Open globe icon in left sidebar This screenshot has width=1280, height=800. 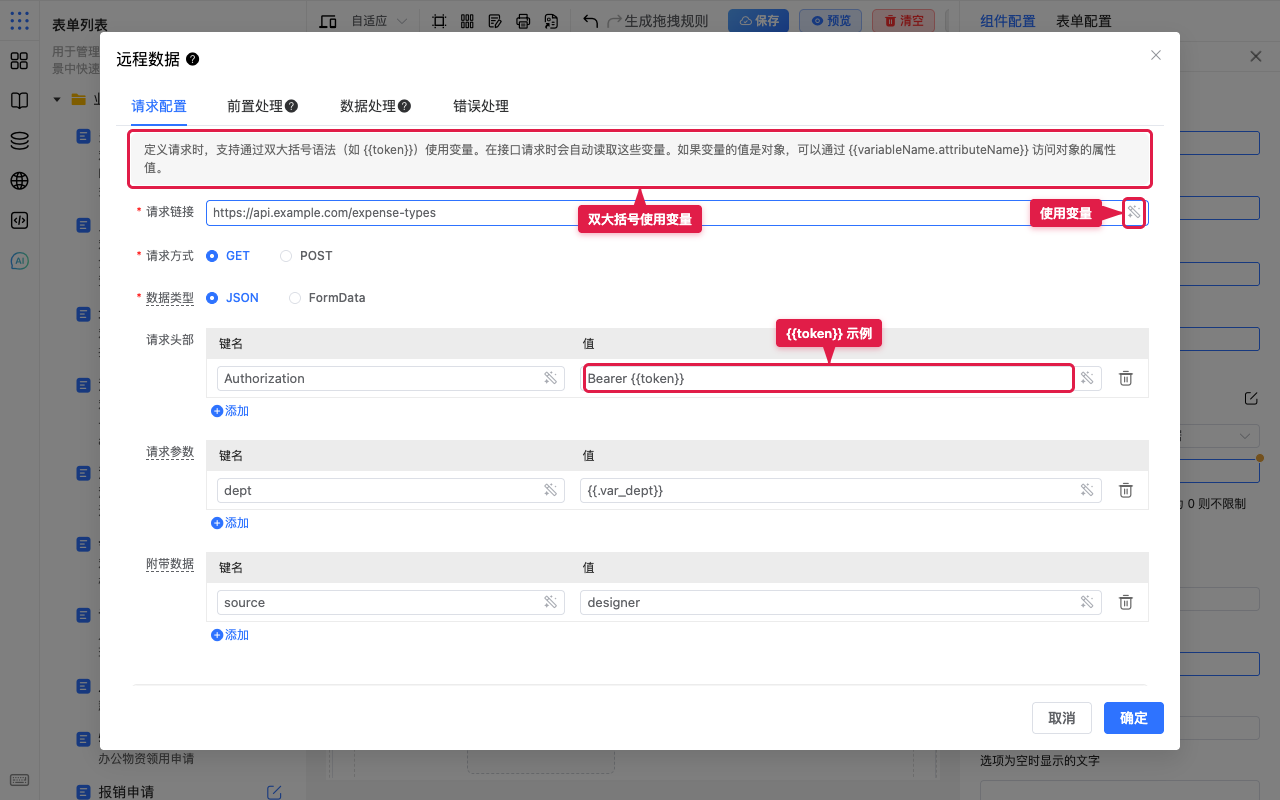click(19, 181)
